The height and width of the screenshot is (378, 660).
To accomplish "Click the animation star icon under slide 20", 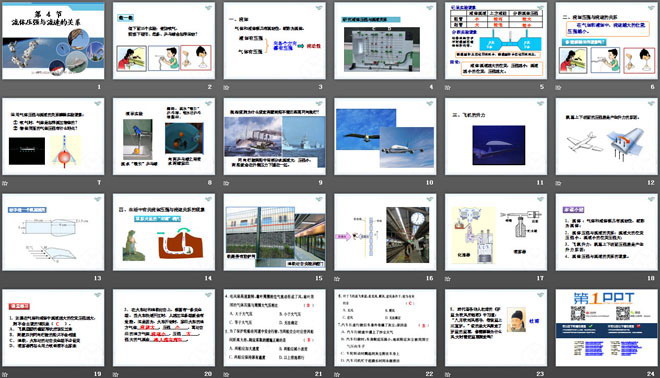I will tap(116, 374).
